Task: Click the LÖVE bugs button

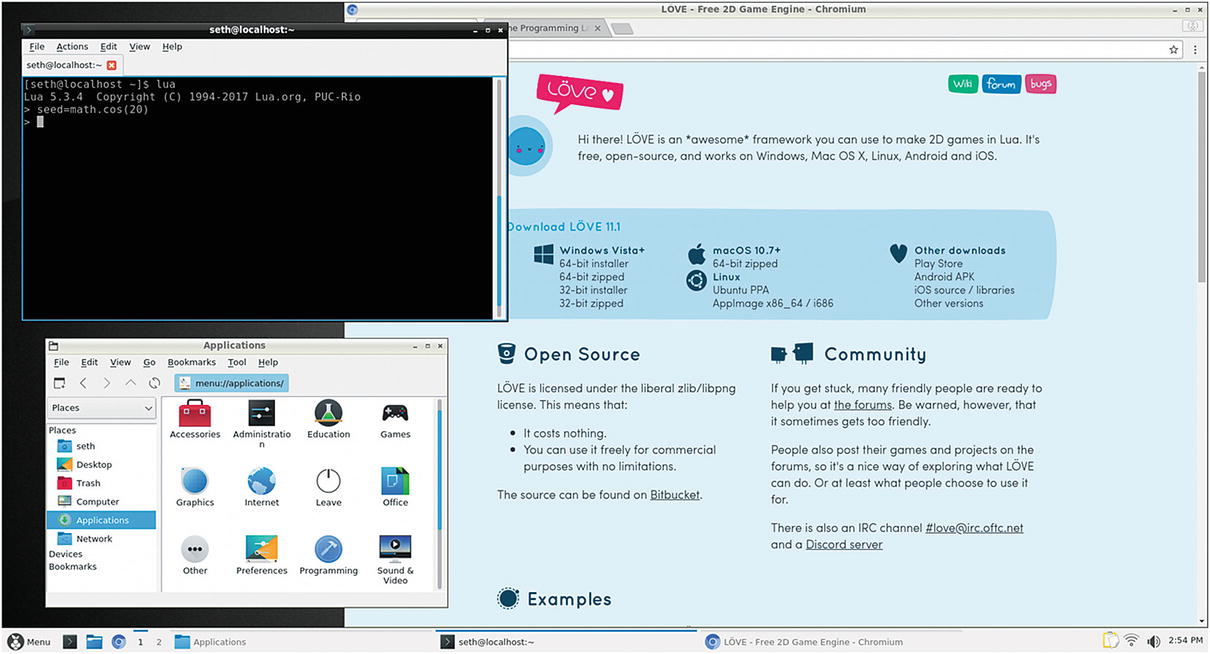Action: (x=1041, y=84)
